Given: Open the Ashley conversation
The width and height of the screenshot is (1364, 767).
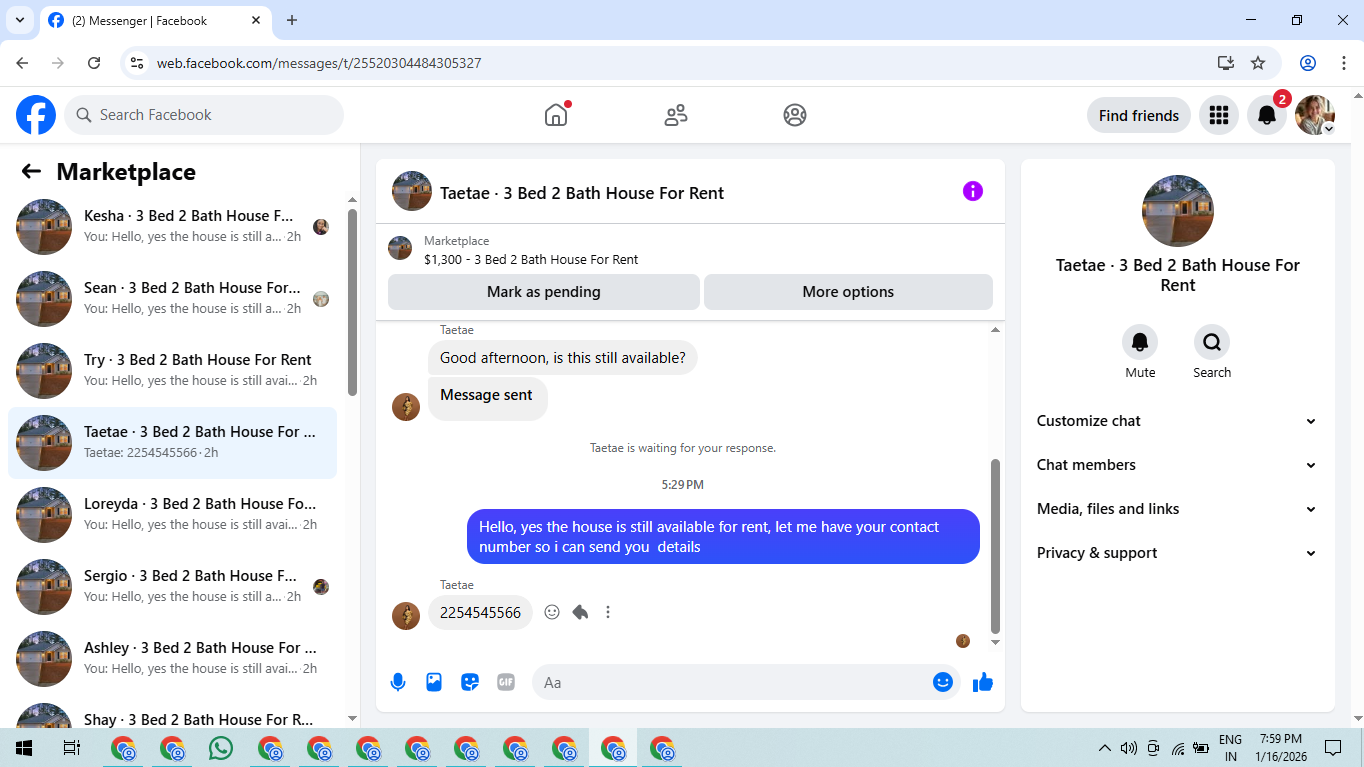Looking at the screenshot, I should (172, 659).
